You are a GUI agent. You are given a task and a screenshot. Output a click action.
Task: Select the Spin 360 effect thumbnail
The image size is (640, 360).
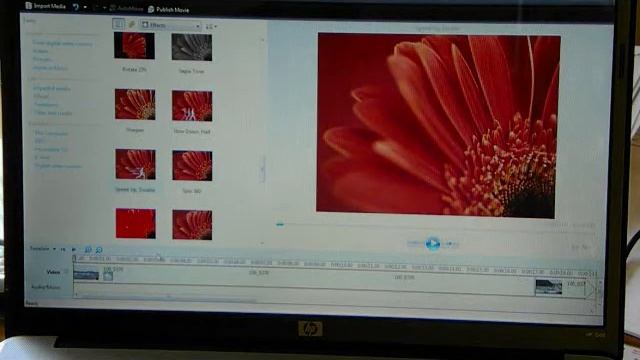coord(192,166)
